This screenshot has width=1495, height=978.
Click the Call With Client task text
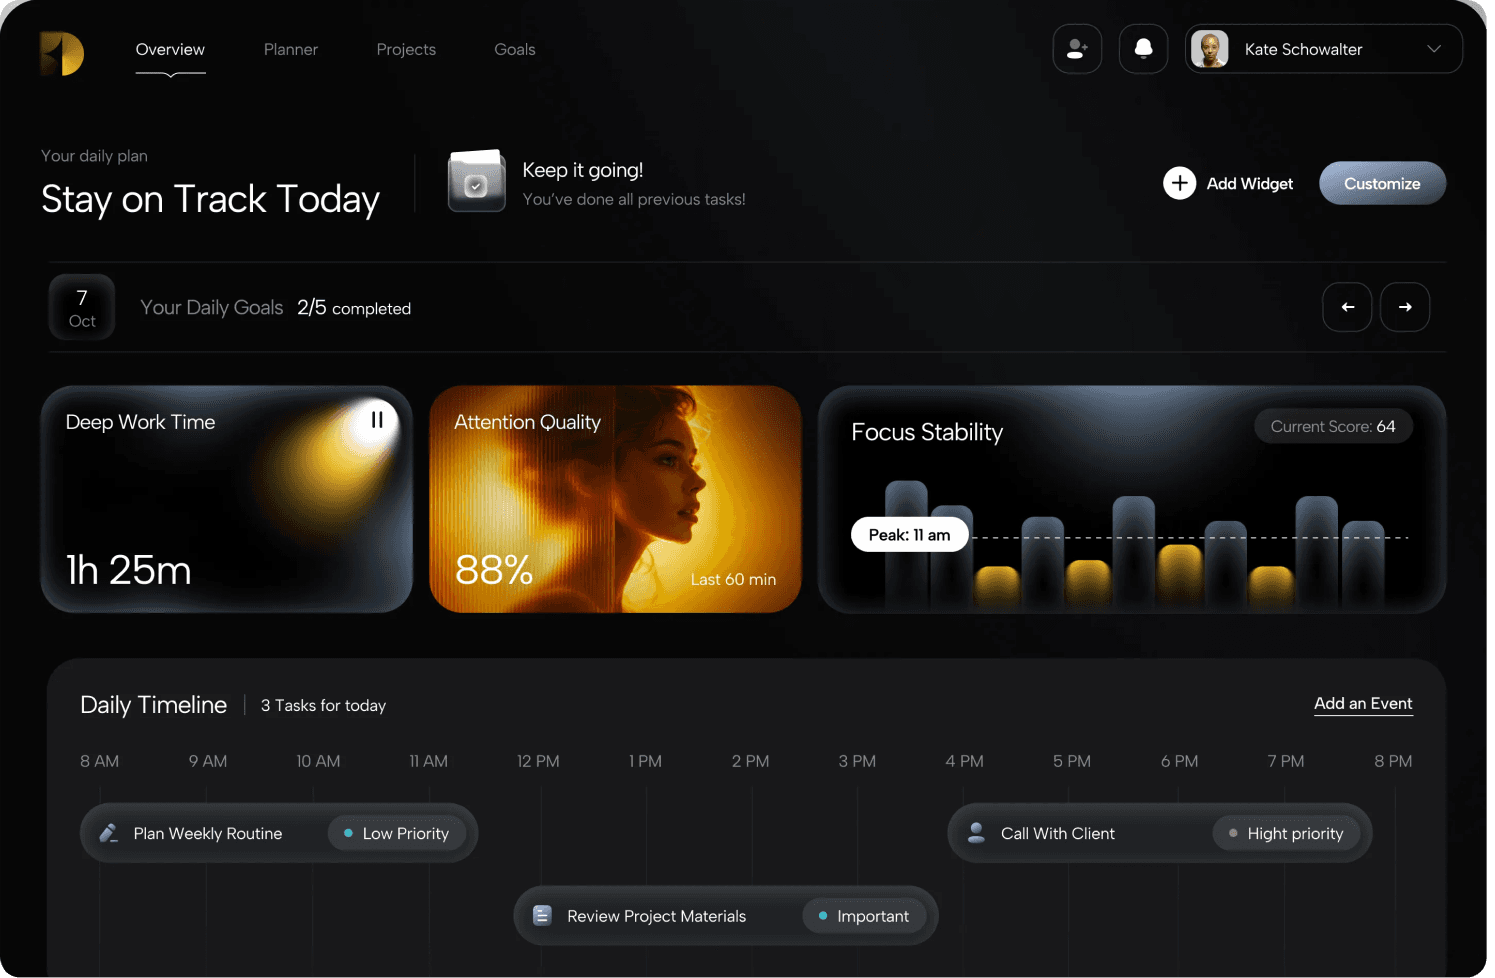click(x=1058, y=834)
